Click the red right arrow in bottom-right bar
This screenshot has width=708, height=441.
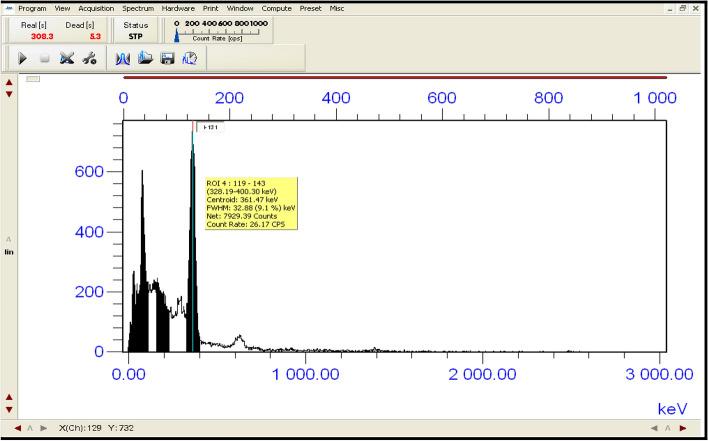click(683, 428)
